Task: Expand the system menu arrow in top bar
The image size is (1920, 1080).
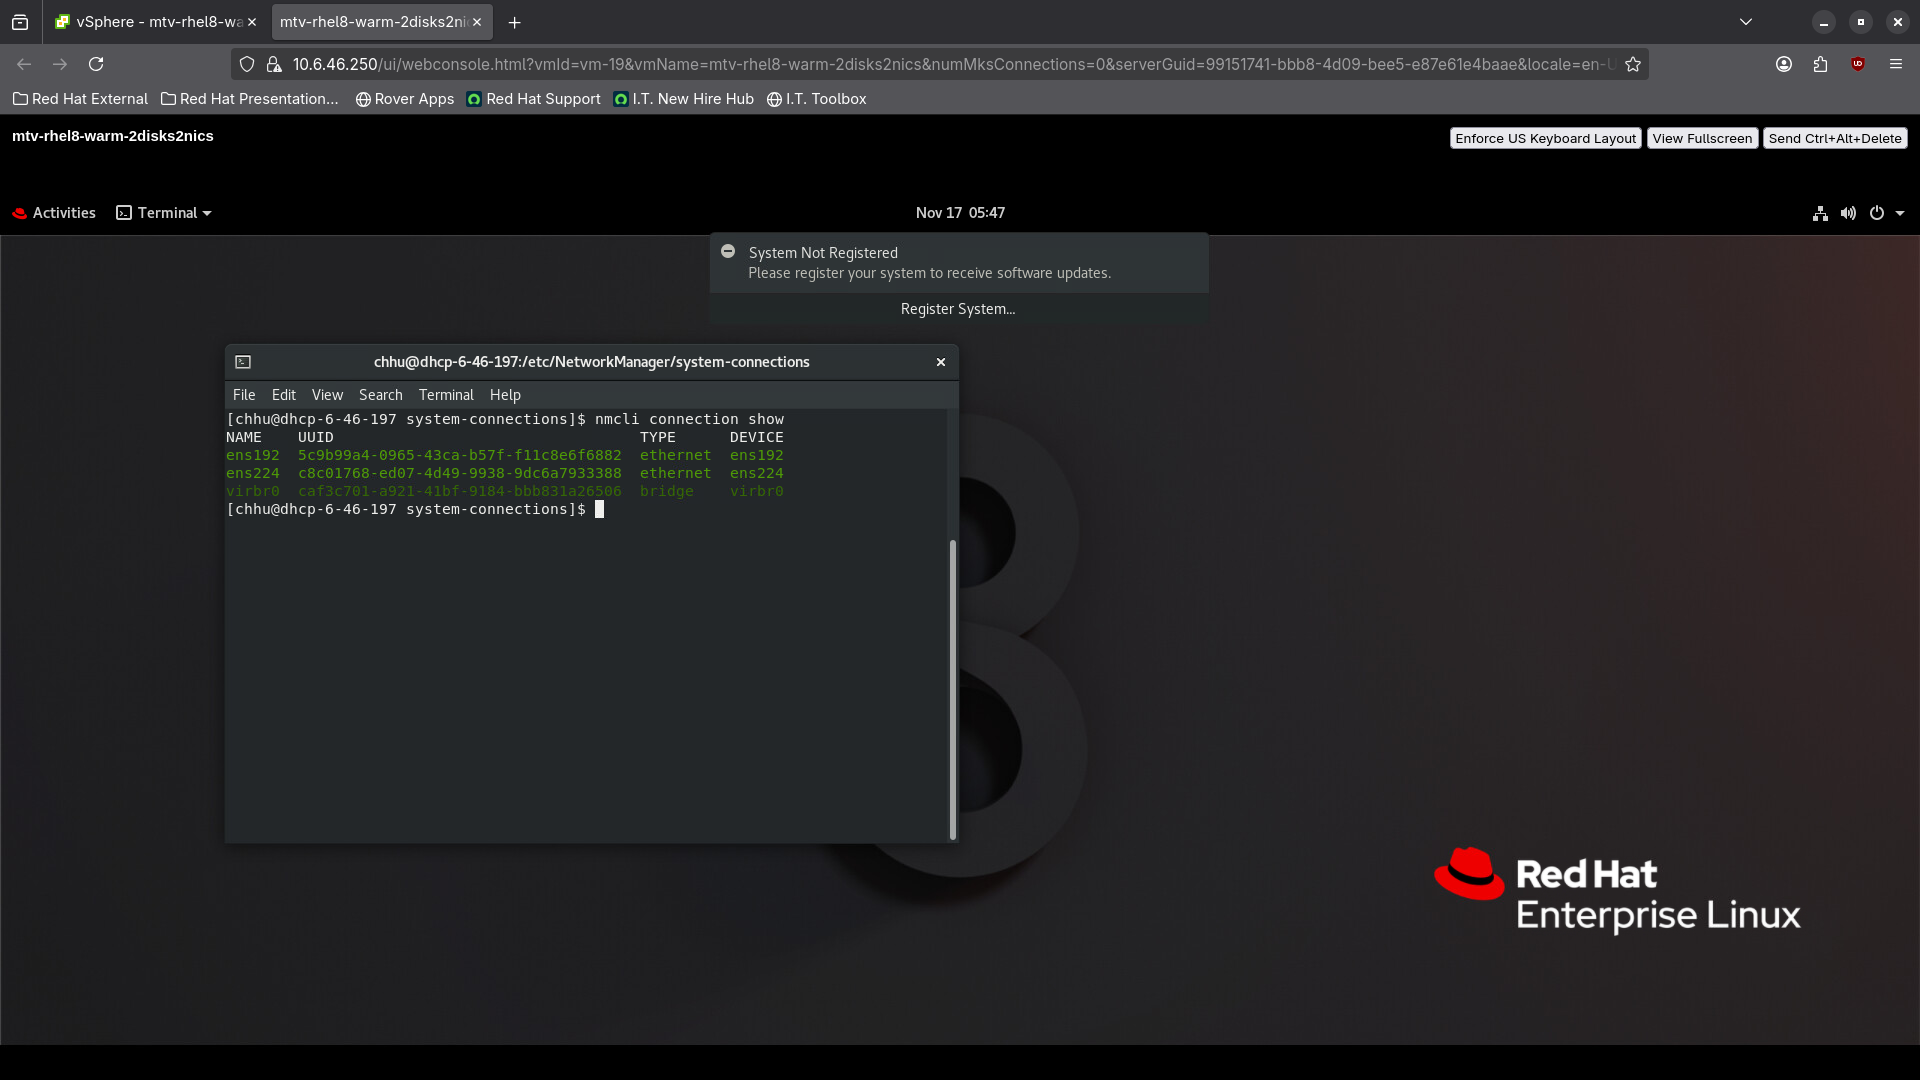Action: (1900, 213)
